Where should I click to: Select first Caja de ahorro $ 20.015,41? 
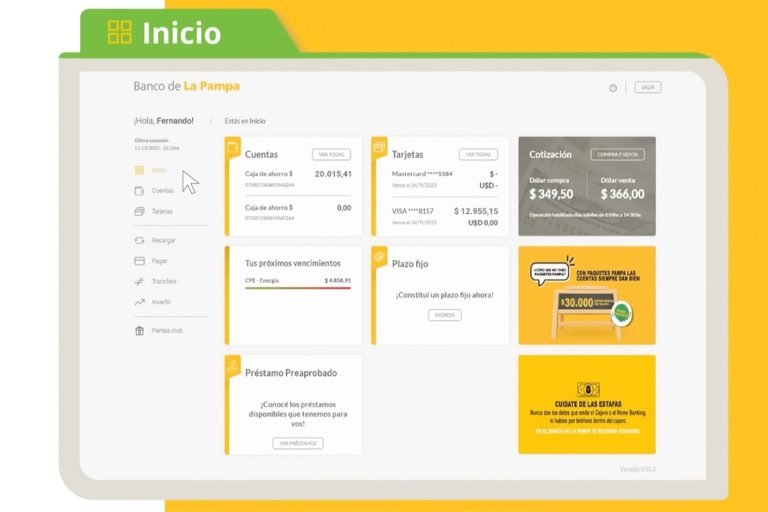pyautogui.click(x=298, y=179)
